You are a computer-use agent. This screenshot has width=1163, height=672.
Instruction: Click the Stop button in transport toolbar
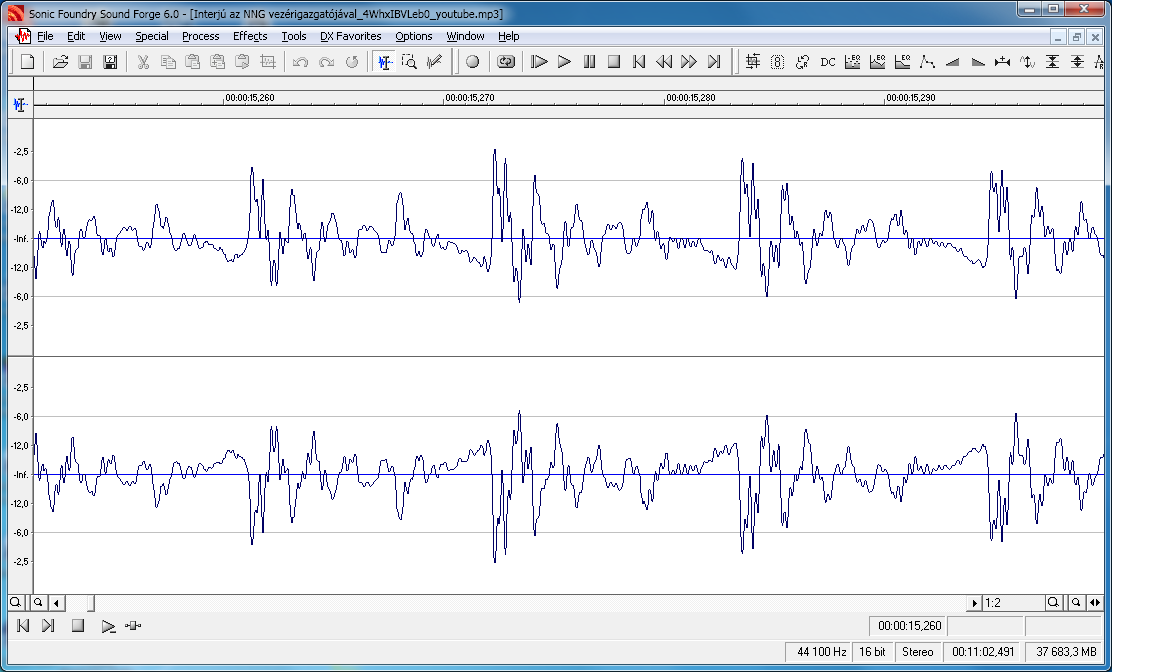click(x=614, y=62)
